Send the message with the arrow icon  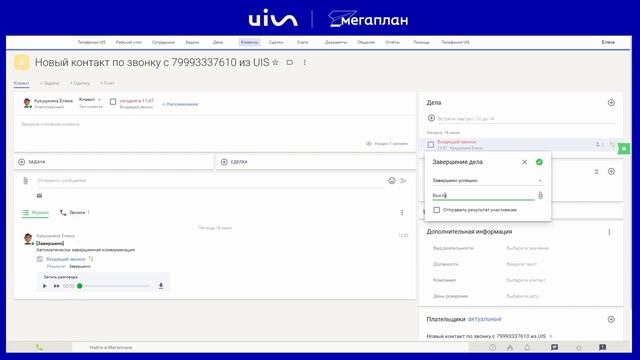[x=403, y=180]
